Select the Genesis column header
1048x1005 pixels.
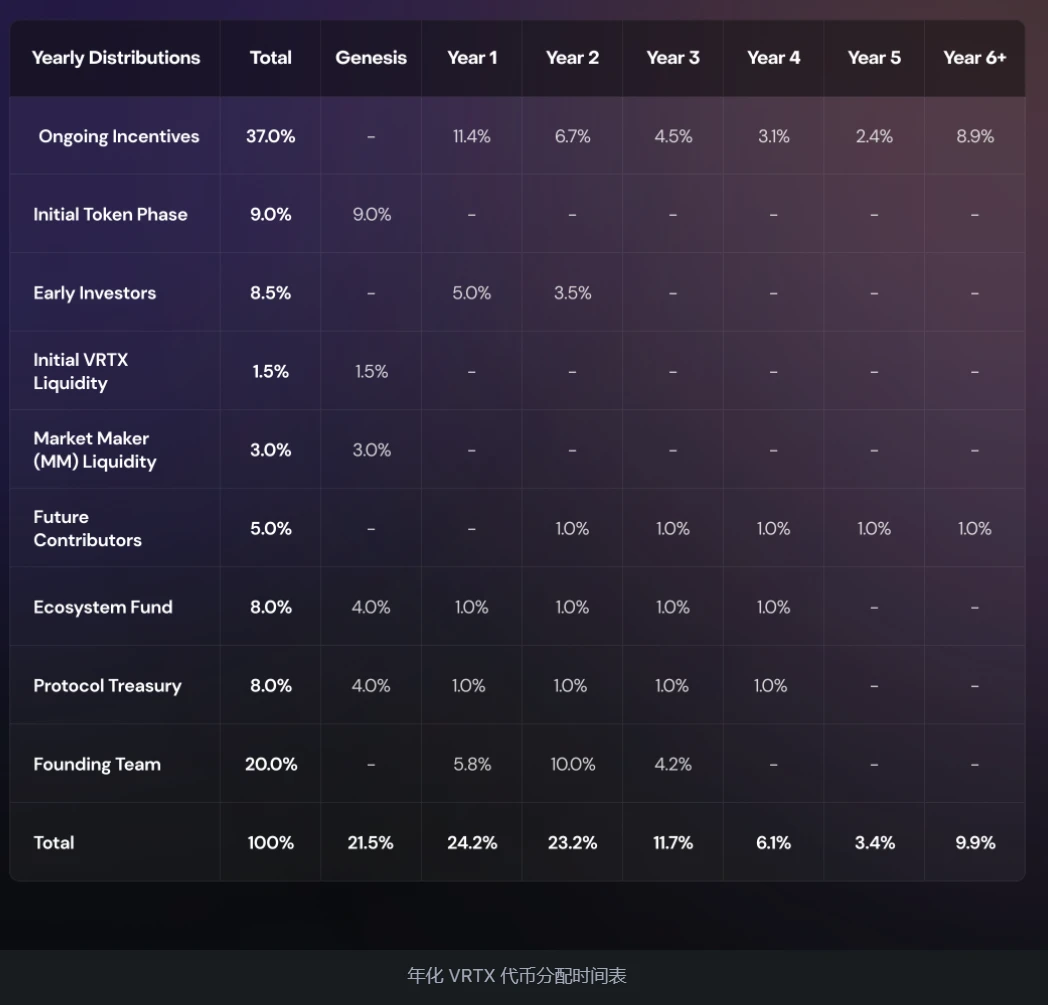point(371,58)
